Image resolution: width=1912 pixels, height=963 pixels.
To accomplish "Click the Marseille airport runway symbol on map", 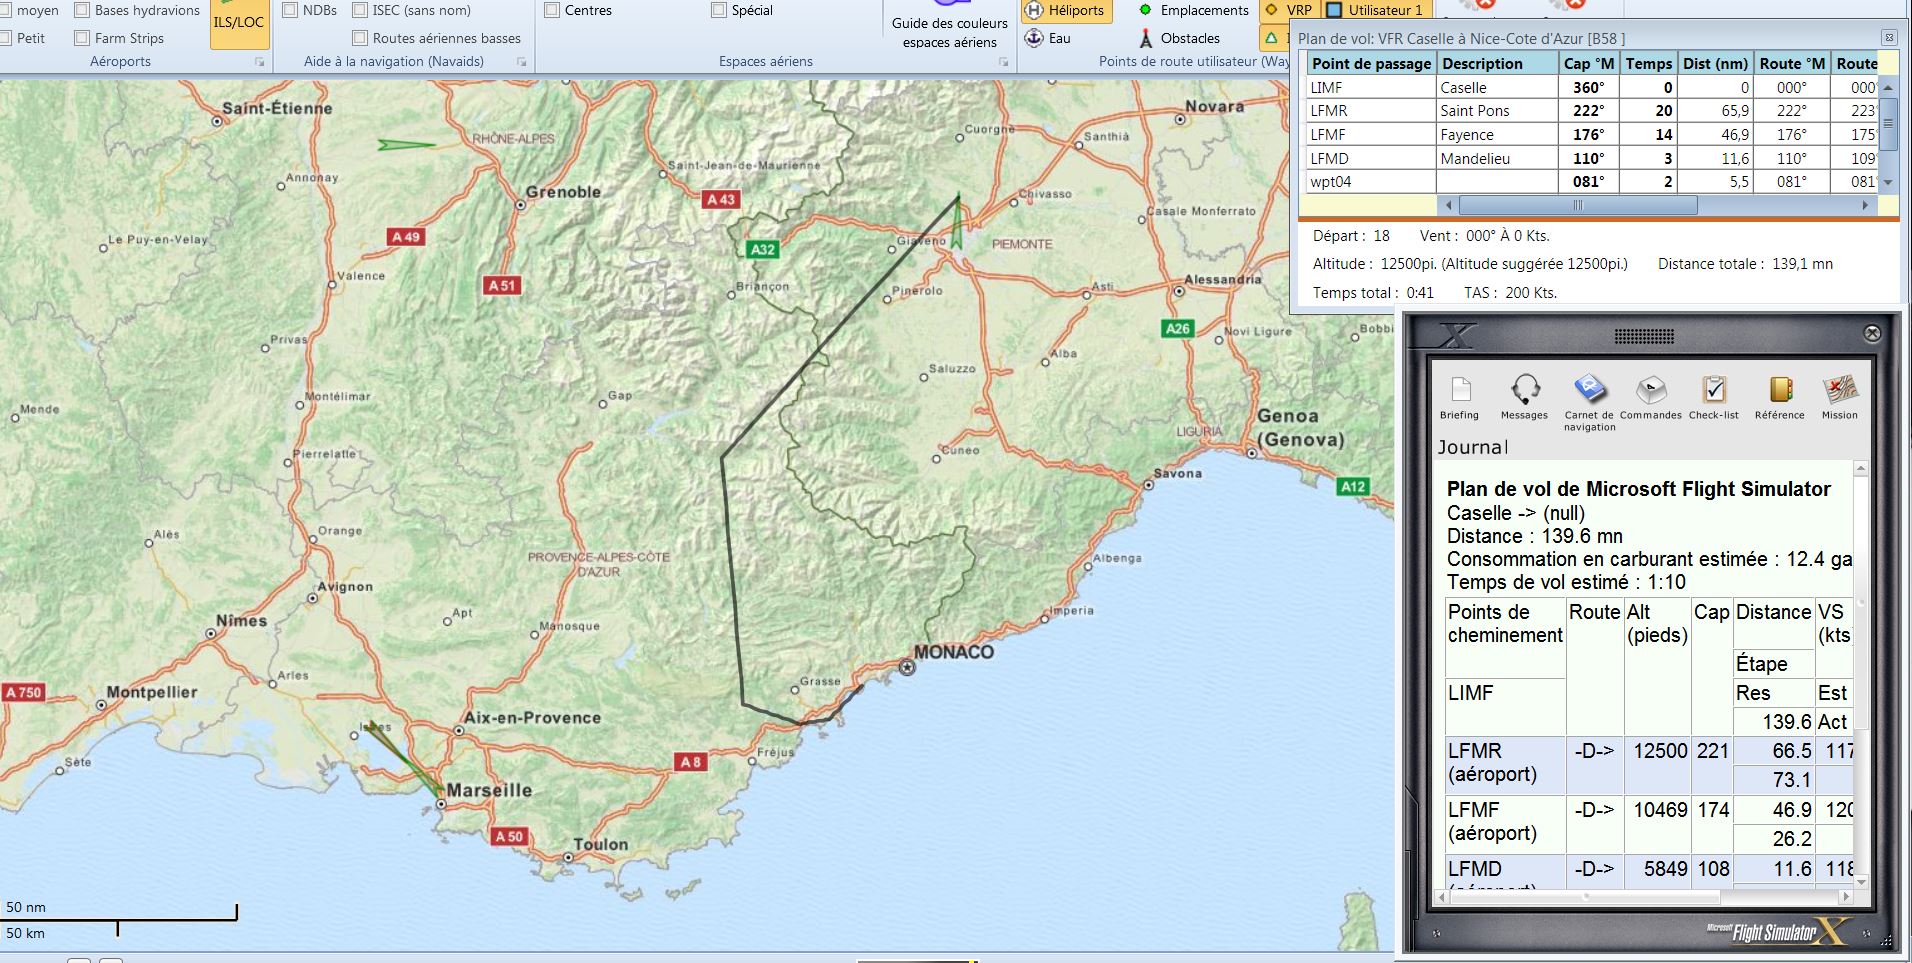I will 404,759.
